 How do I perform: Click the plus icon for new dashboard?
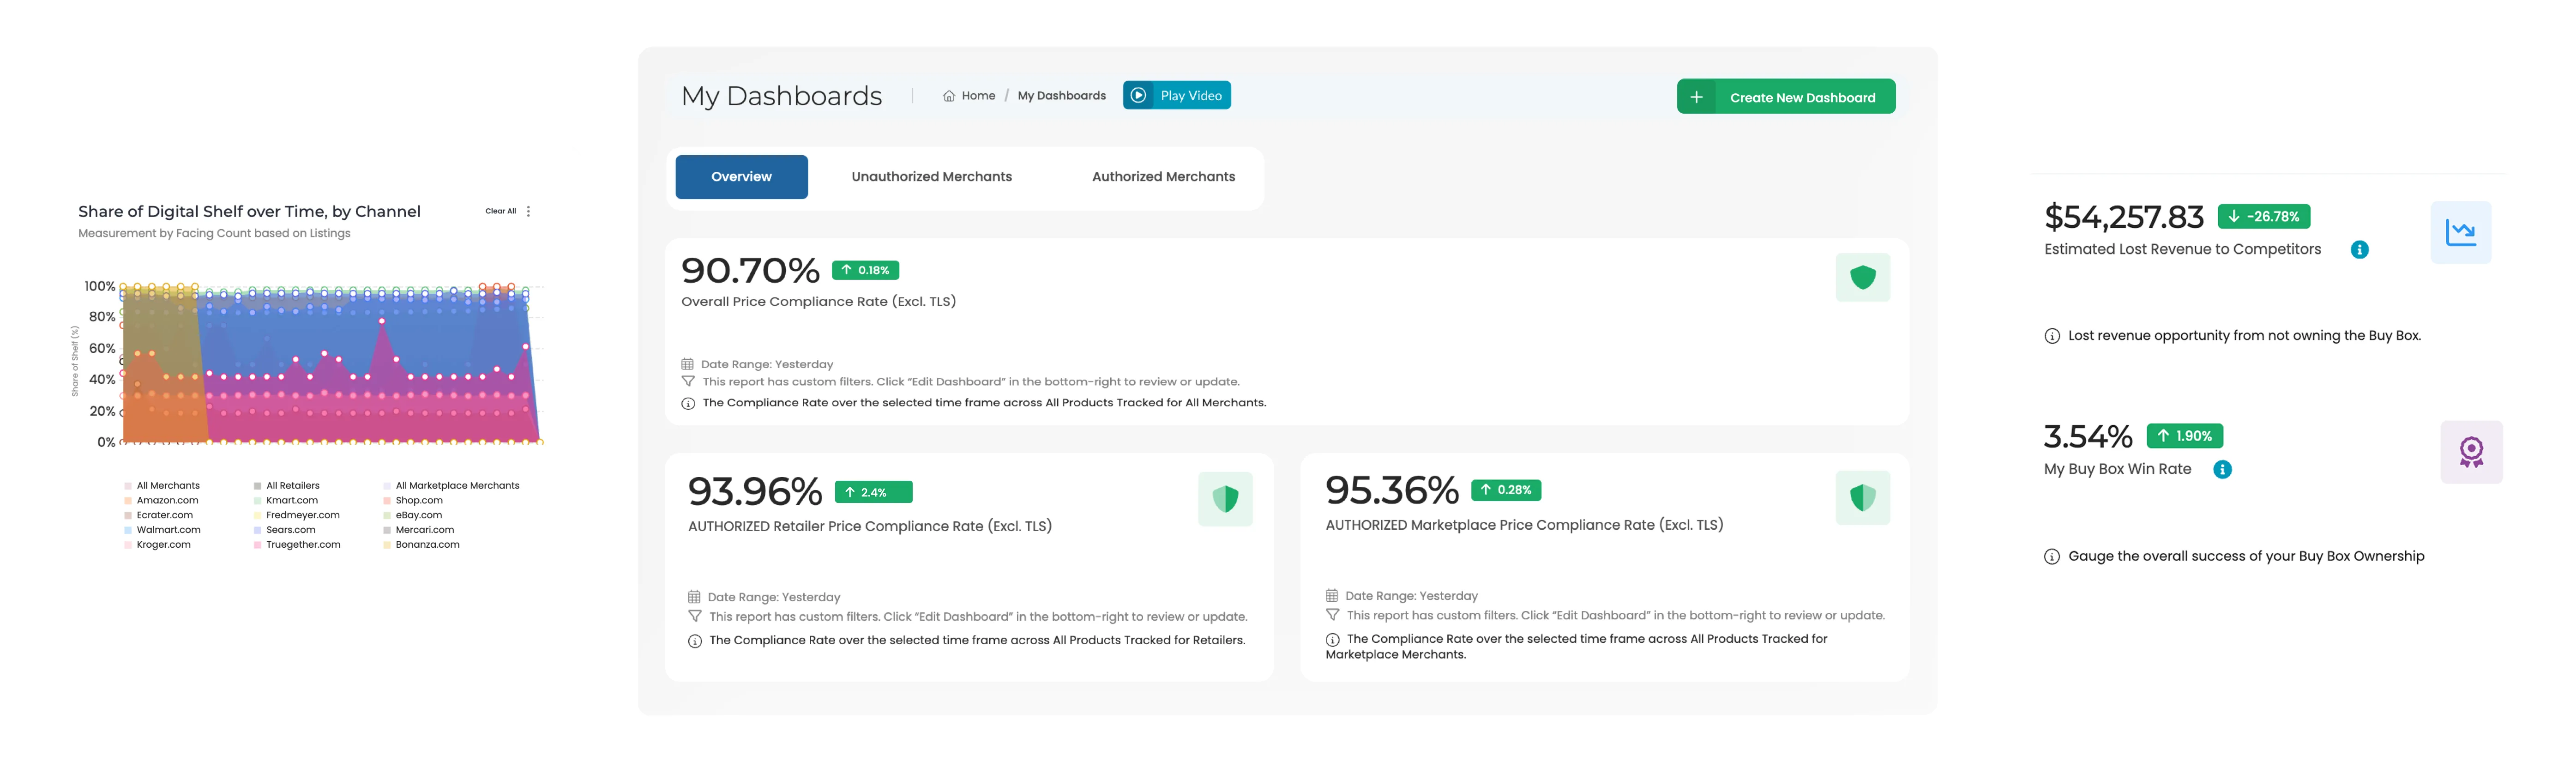[1696, 97]
